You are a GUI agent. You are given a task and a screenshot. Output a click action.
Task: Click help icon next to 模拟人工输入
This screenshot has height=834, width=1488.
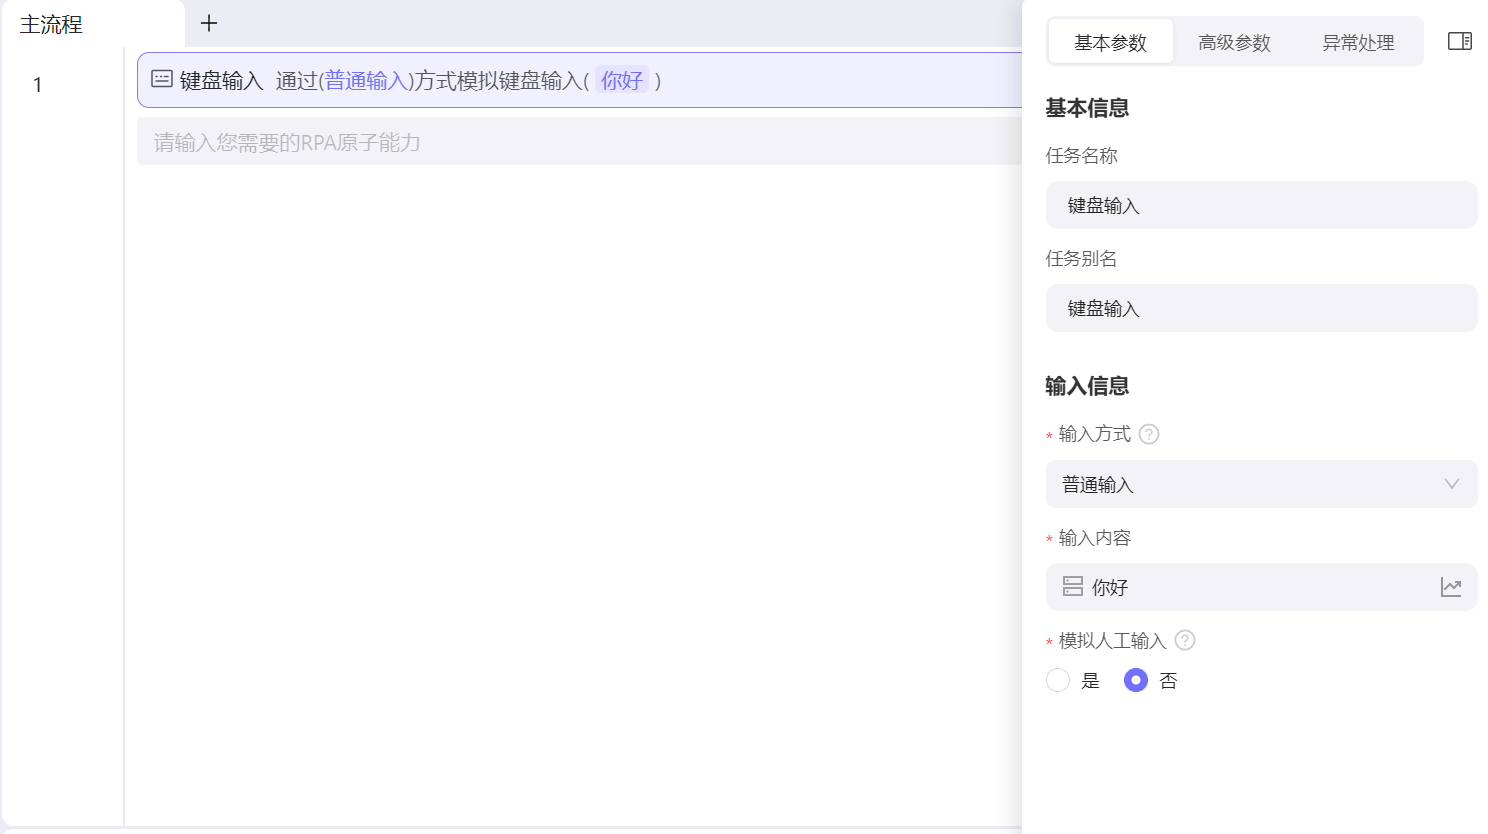(1185, 640)
